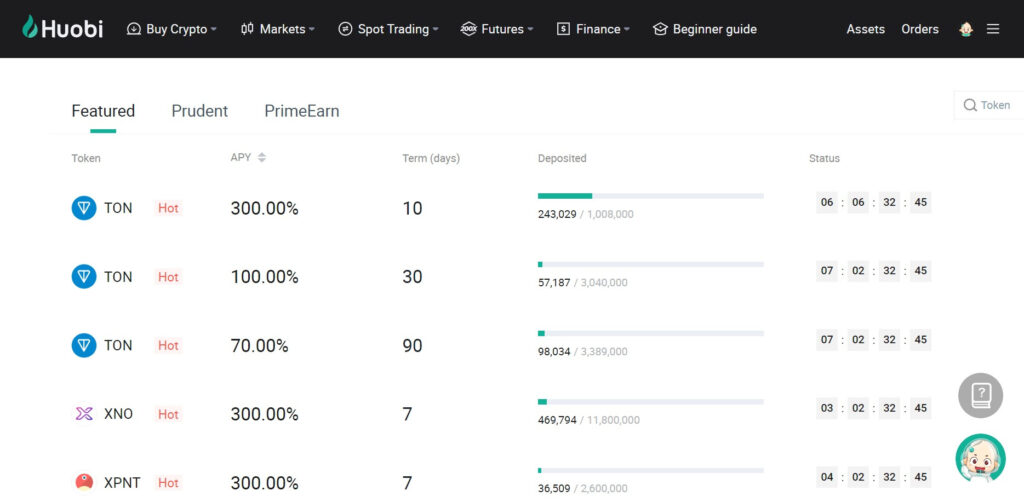
Task: Click the XPNT token icon
Action: (x=84, y=482)
